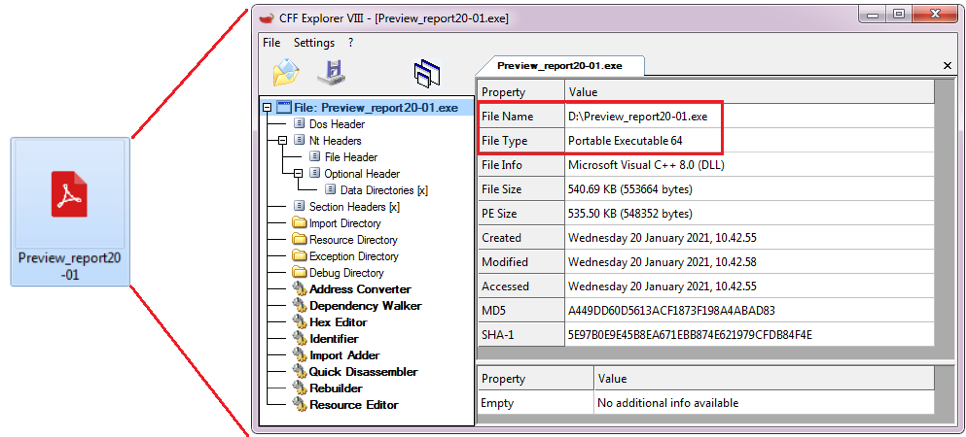966x437 pixels.
Task: Select the Resource Editor tool
Action: 353,405
